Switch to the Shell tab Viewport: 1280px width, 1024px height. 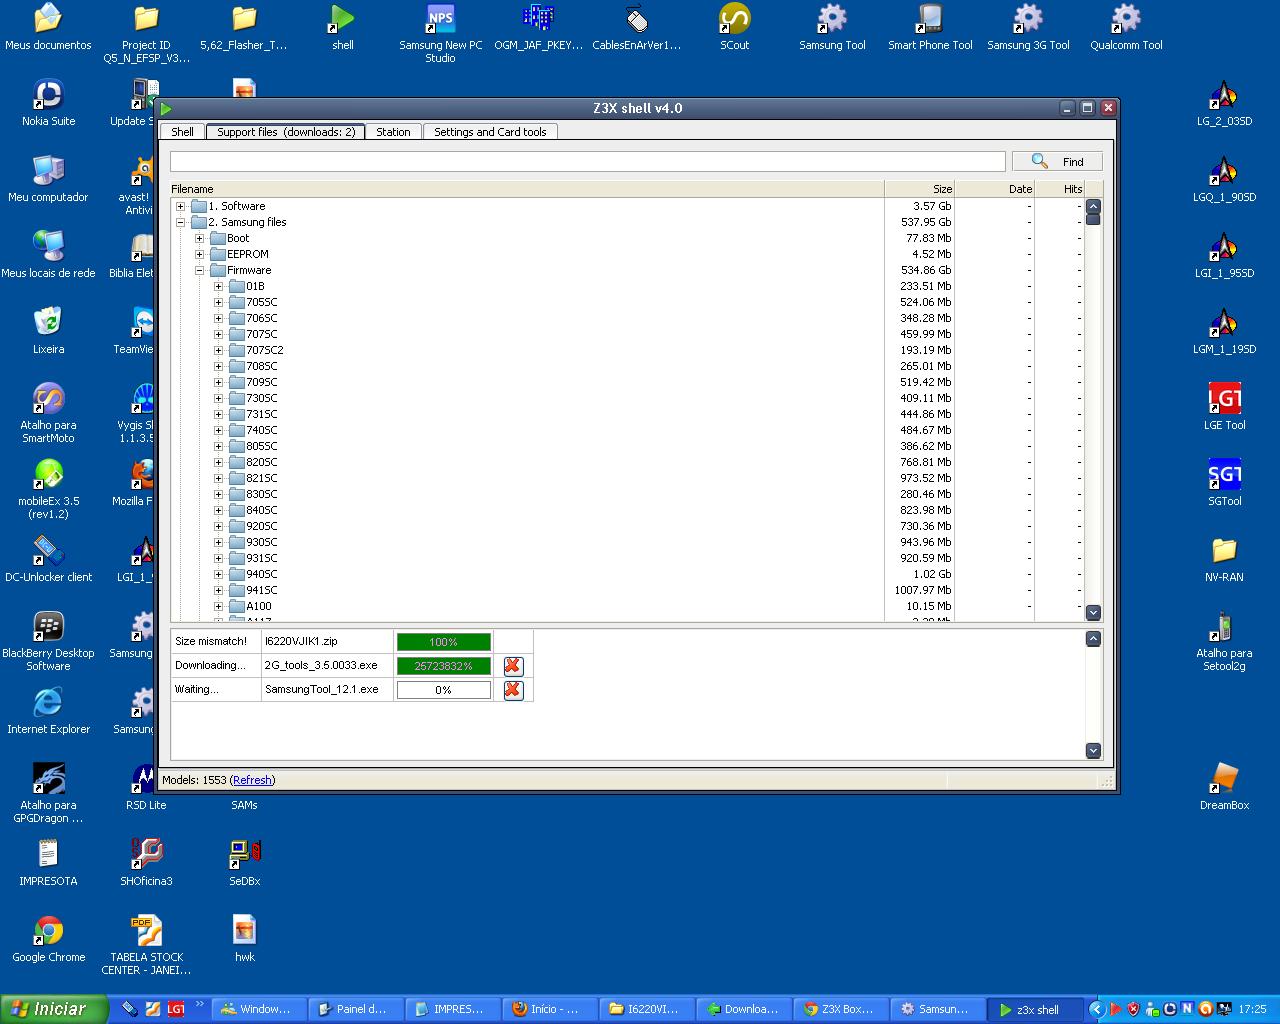pyautogui.click(x=182, y=132)
